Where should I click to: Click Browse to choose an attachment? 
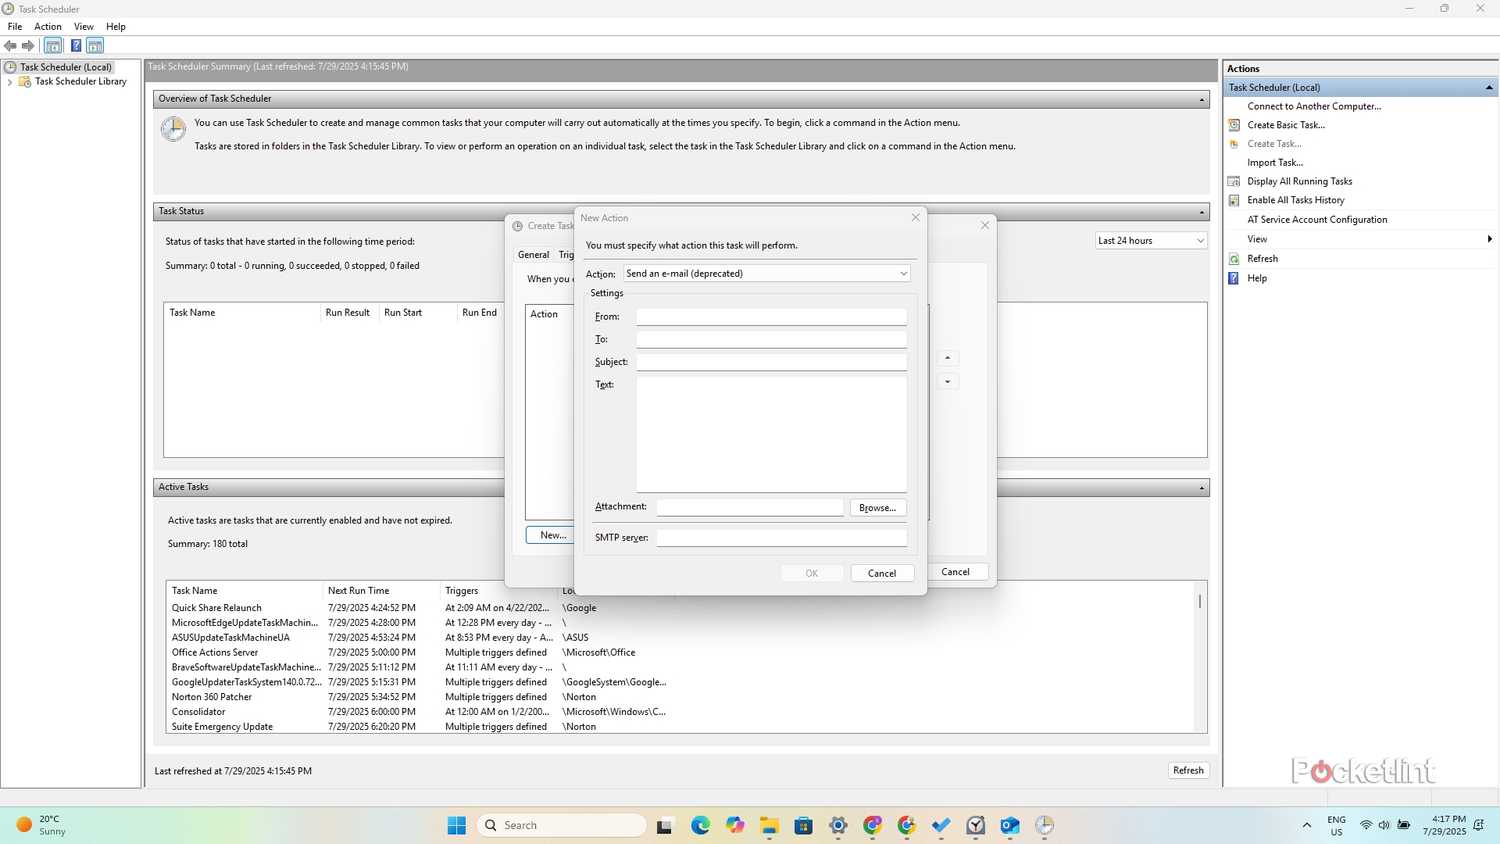876,507
